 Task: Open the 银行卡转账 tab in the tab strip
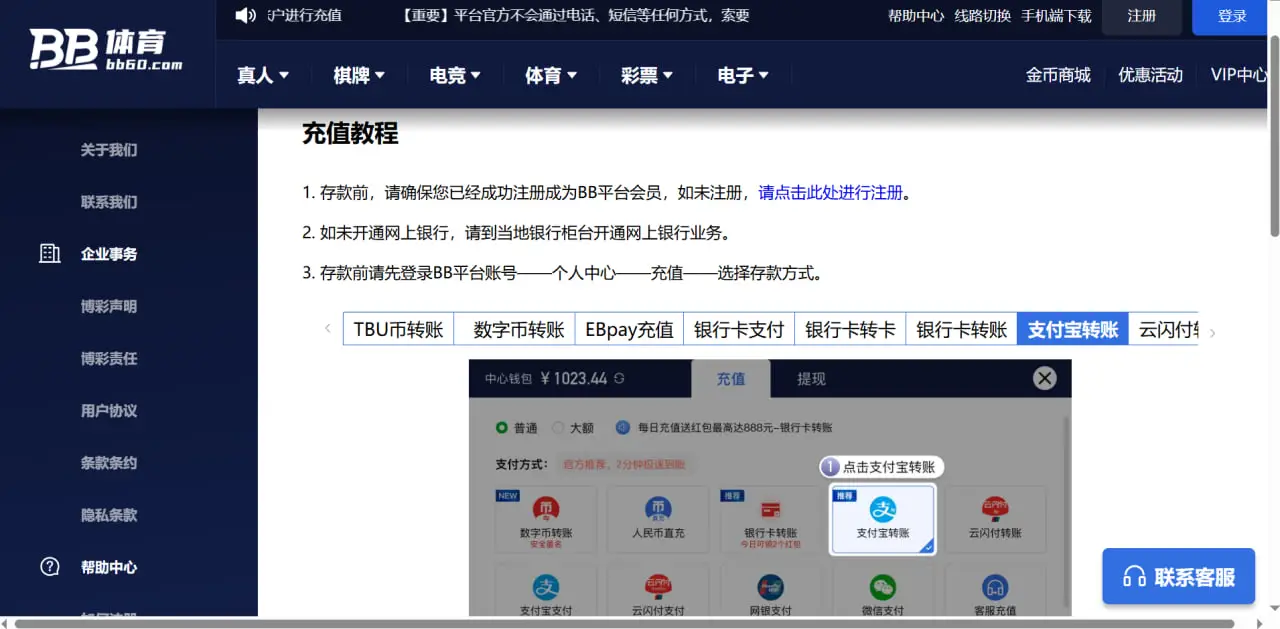961,329
